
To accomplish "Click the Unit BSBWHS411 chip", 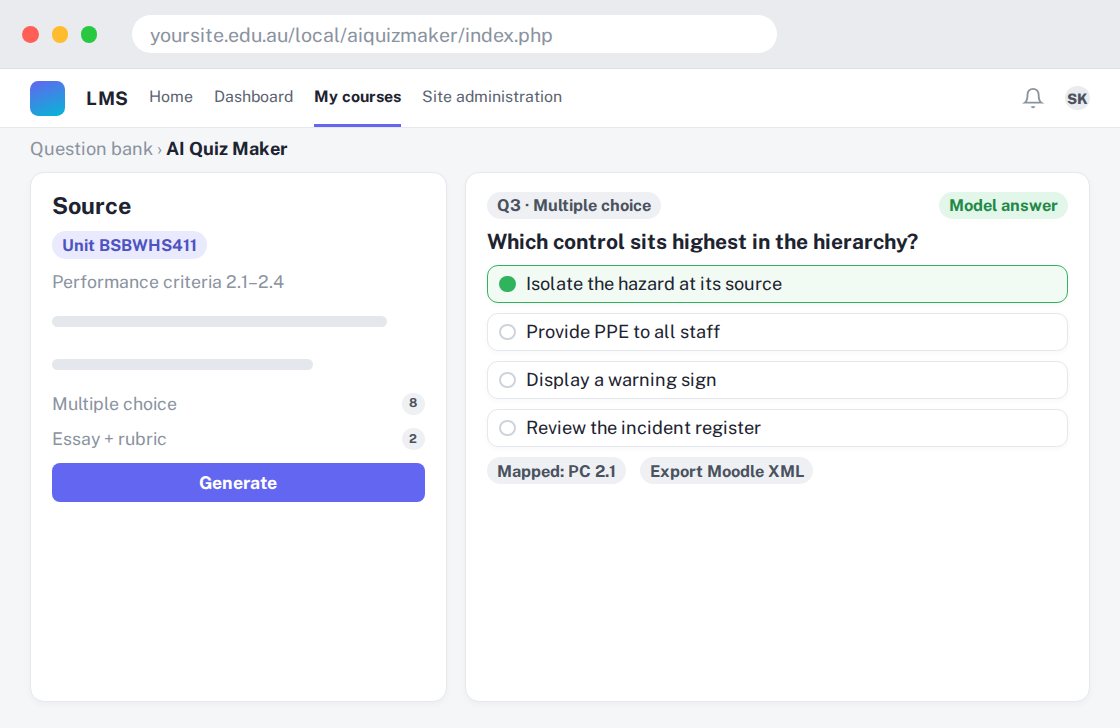I will [x=129, y=245].
